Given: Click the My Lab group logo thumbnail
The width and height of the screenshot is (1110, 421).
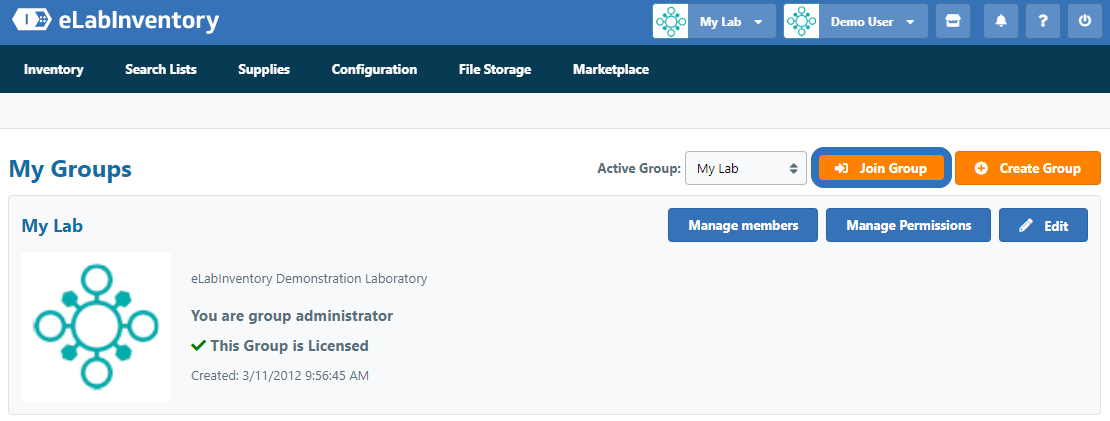Looking at the screenshot, I should (x=96, y=327).
